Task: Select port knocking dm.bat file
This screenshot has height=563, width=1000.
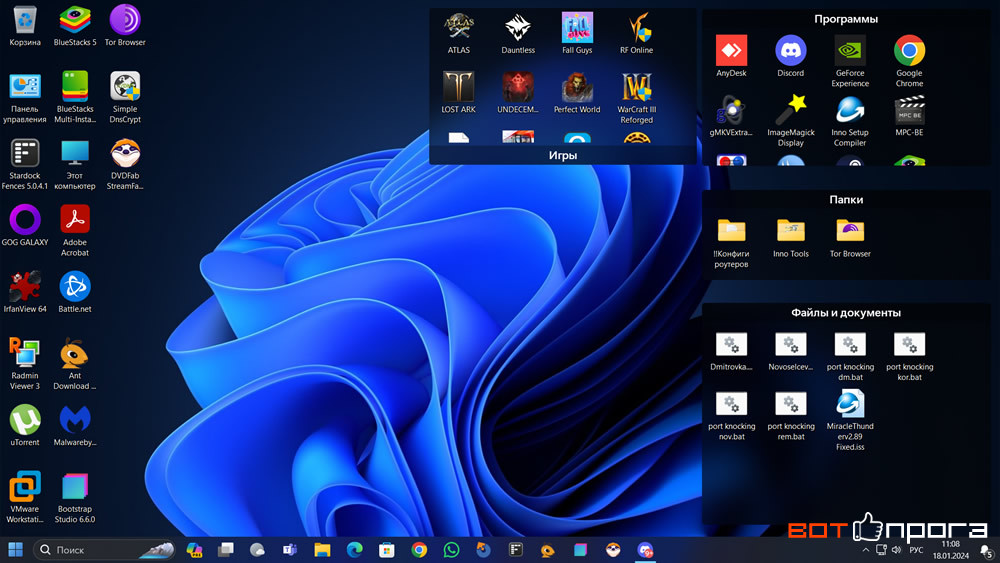Action: click(x=850, y=356)
